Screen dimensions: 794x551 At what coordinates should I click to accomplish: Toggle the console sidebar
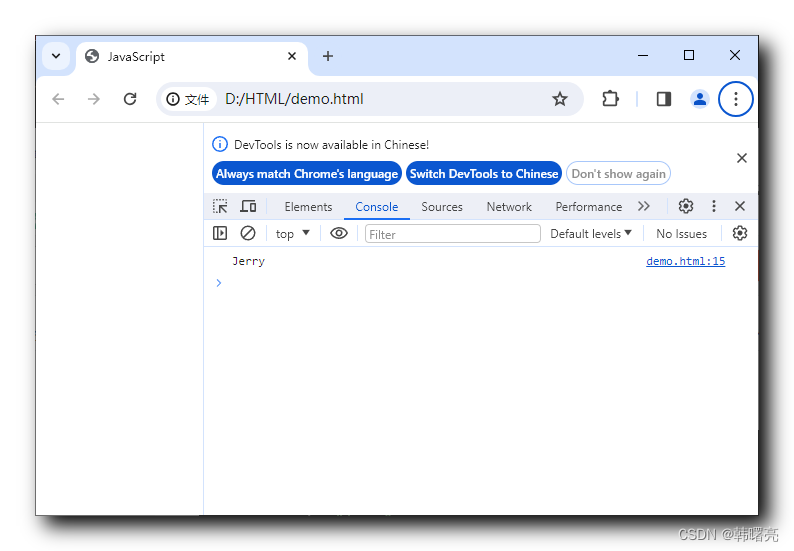[x=220, y=233]
